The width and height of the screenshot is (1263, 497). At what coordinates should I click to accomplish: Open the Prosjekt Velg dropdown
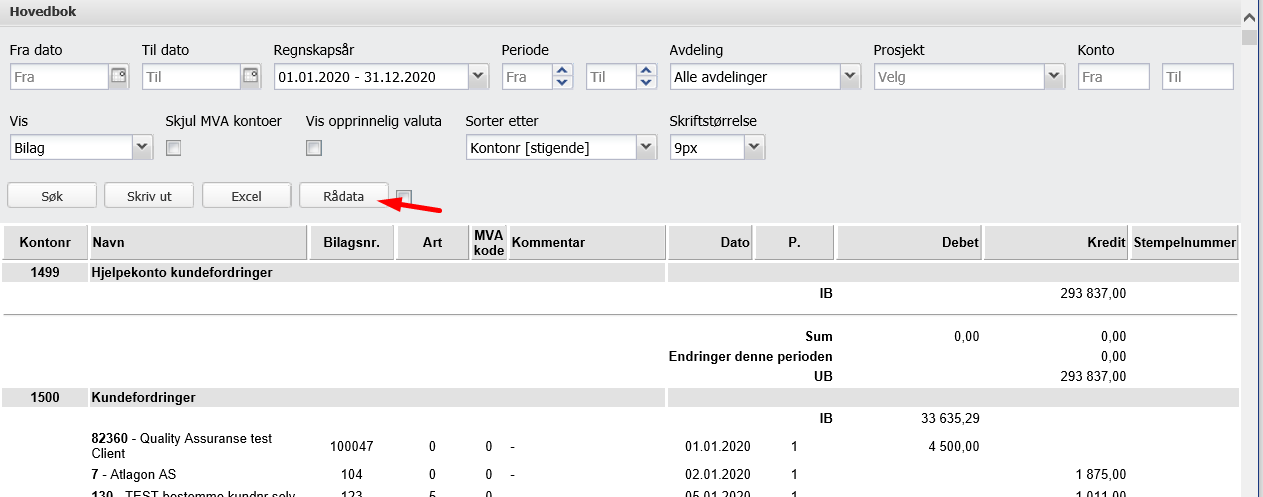(x=1054, y=77)
